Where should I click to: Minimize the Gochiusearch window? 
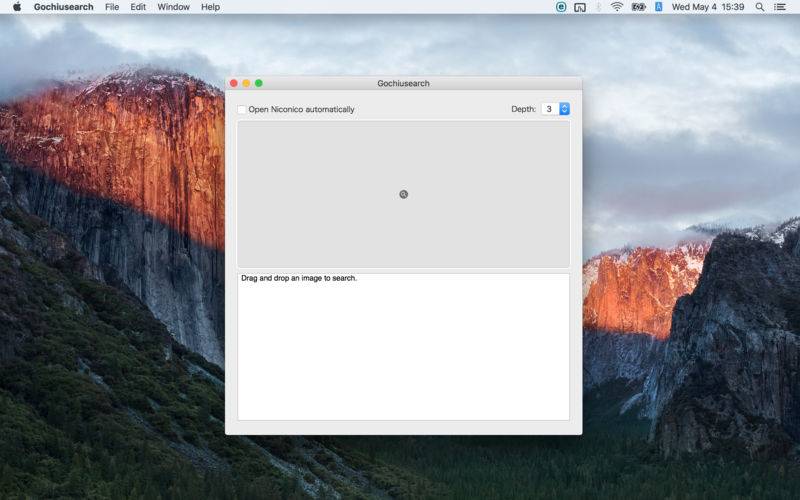pos(246,83)
